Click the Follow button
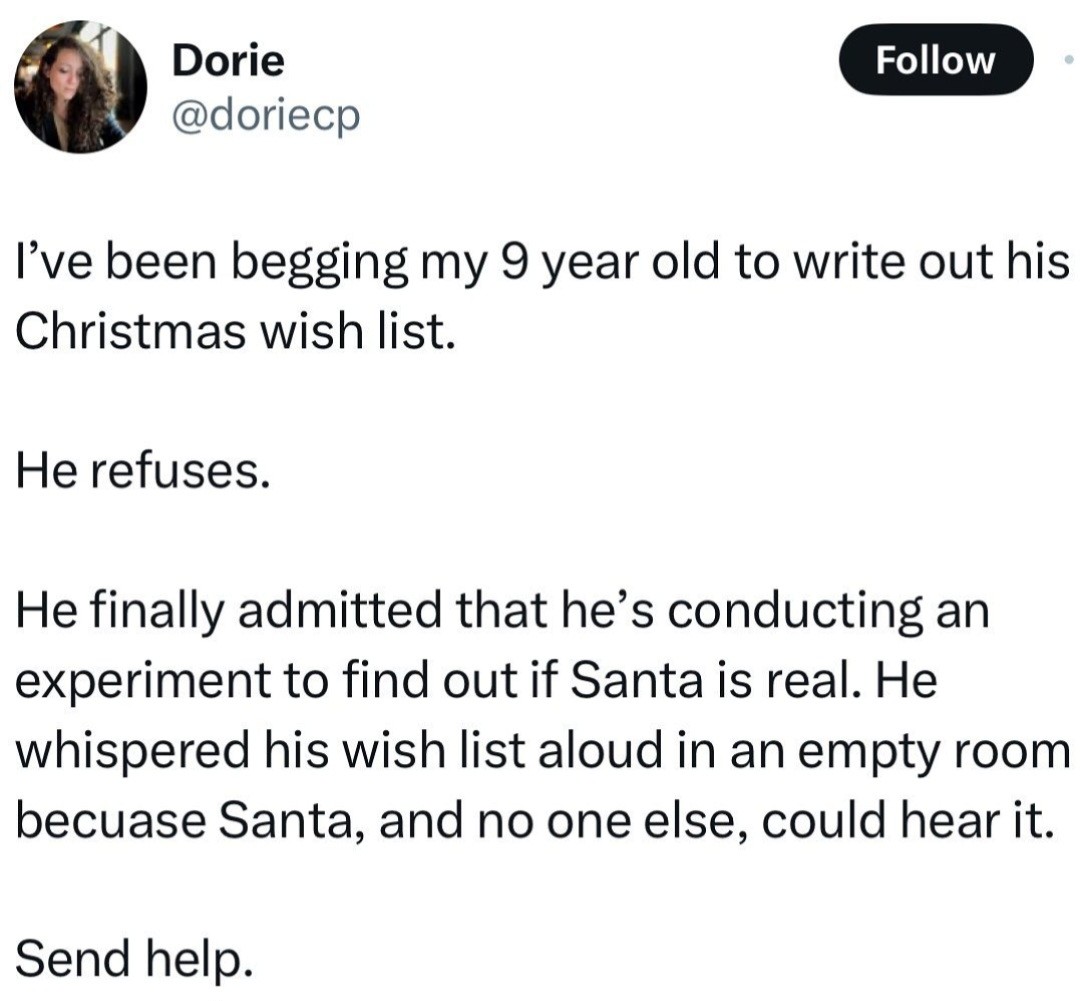This screenshot has height=1001, width=1080. [935, 61]
